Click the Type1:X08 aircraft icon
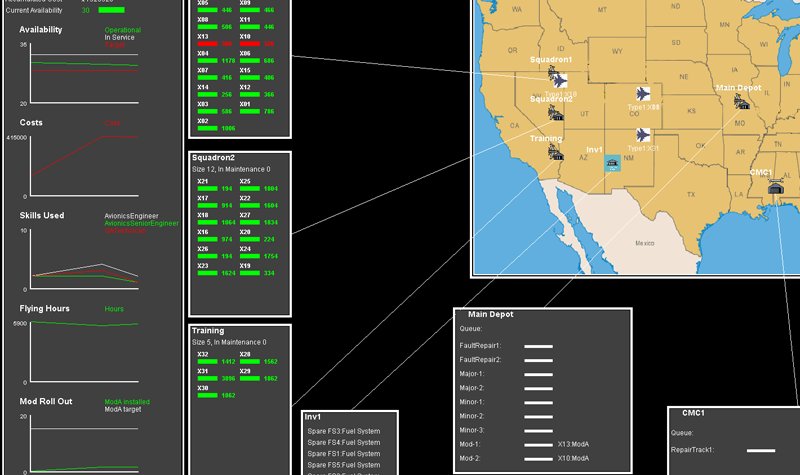This screenshot has height=475, width=800. click(644, 93)
